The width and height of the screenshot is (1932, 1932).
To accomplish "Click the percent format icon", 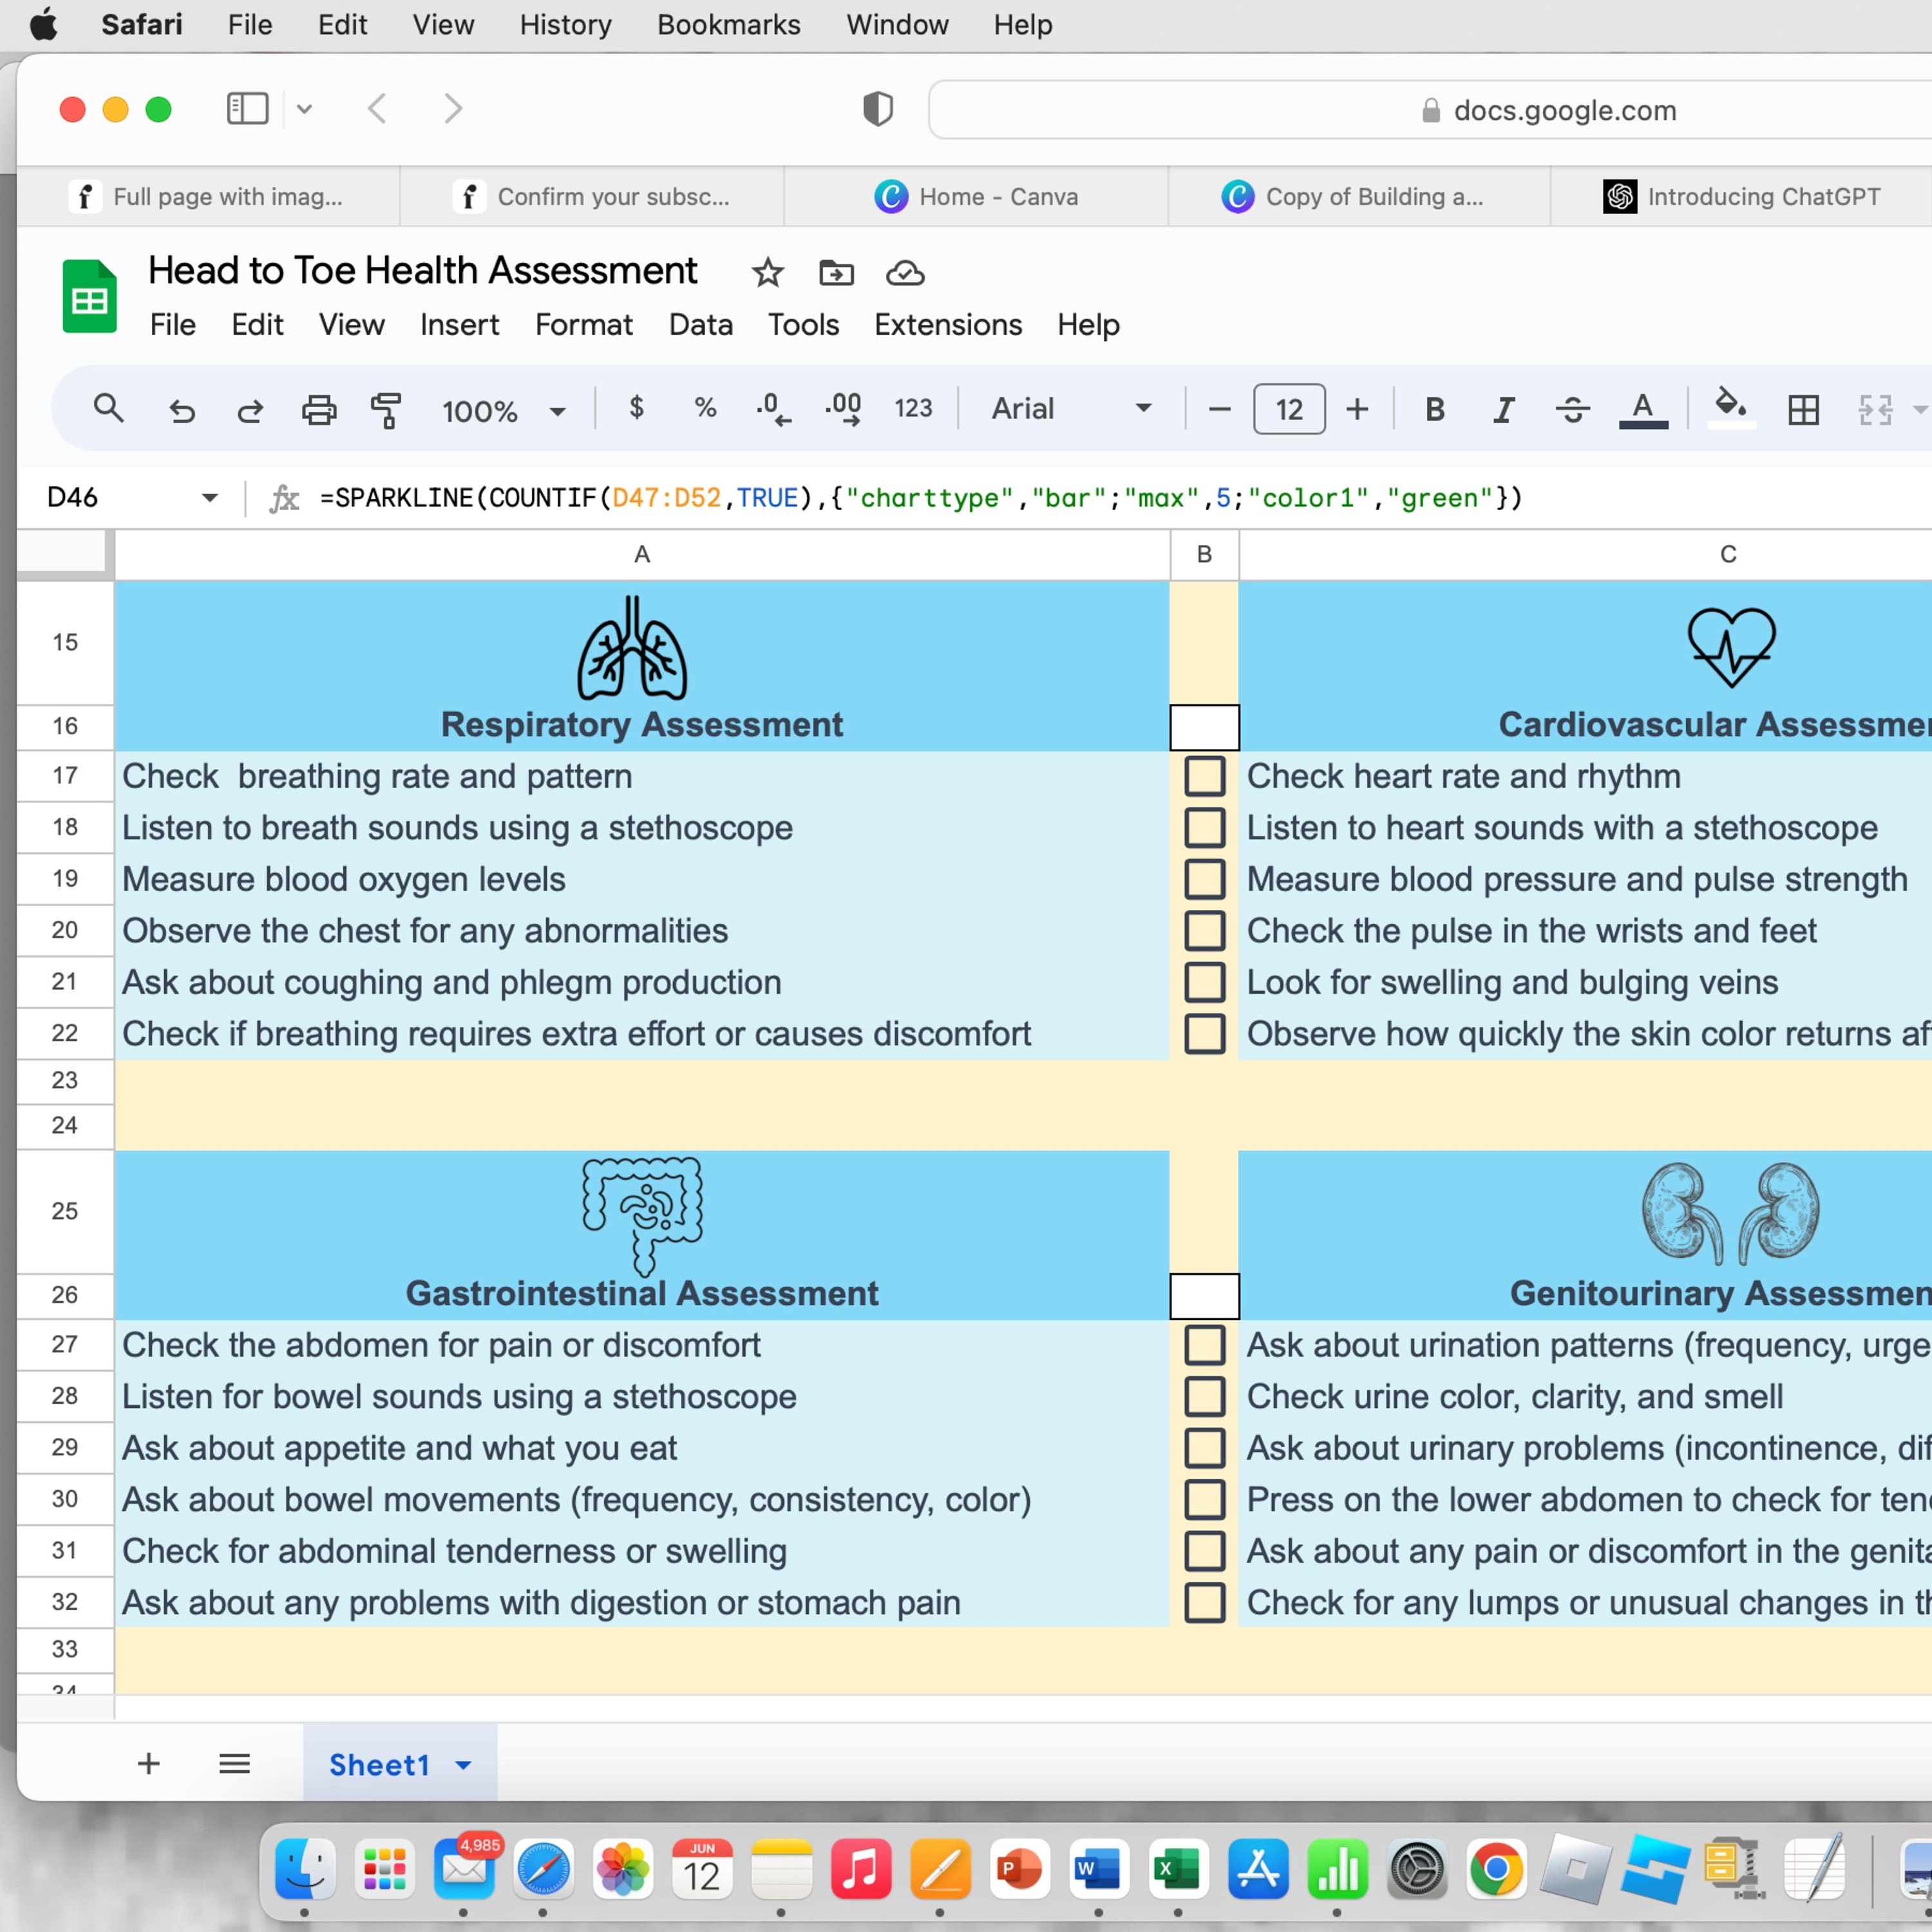I will point(705,409).
